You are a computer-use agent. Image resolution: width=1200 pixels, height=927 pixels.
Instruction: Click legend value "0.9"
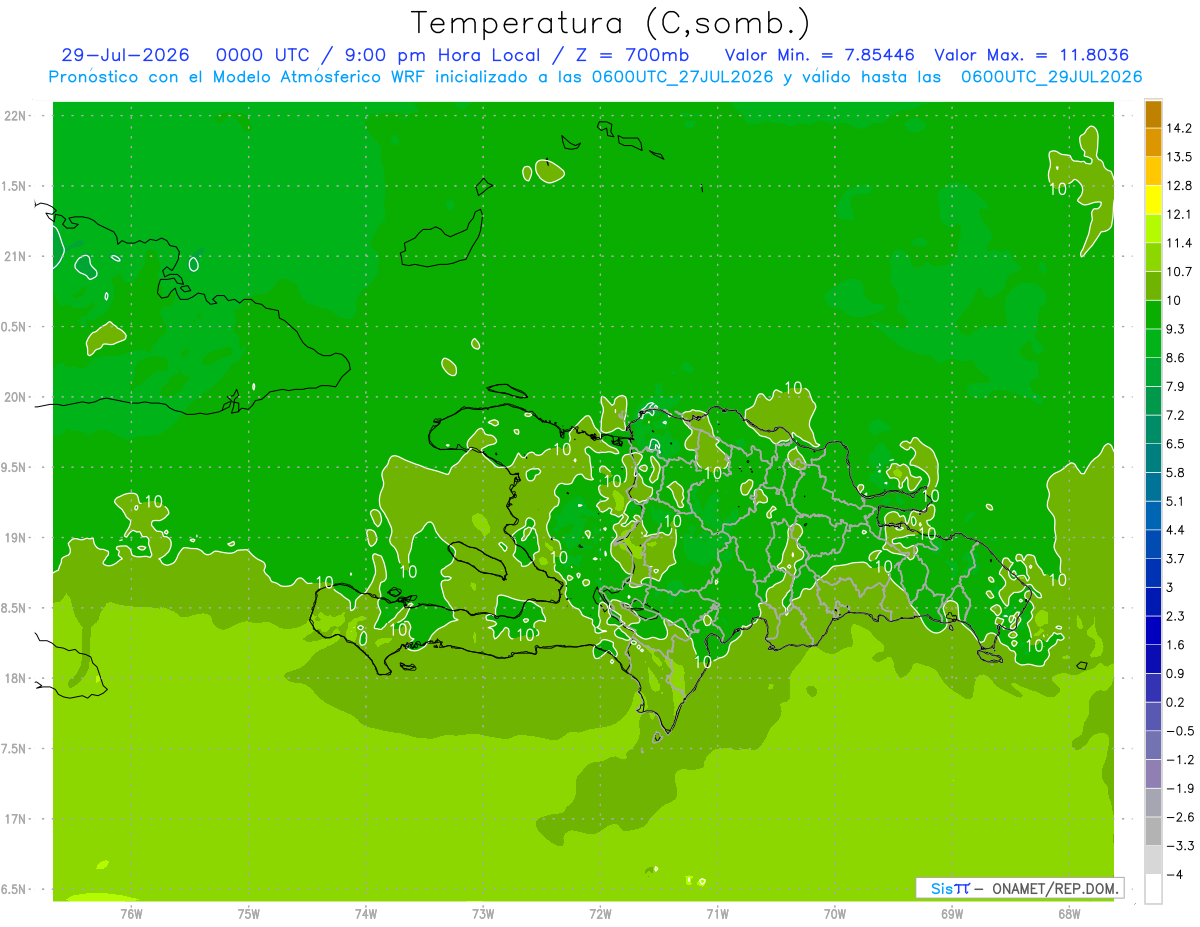click(x=1176, y=673)
